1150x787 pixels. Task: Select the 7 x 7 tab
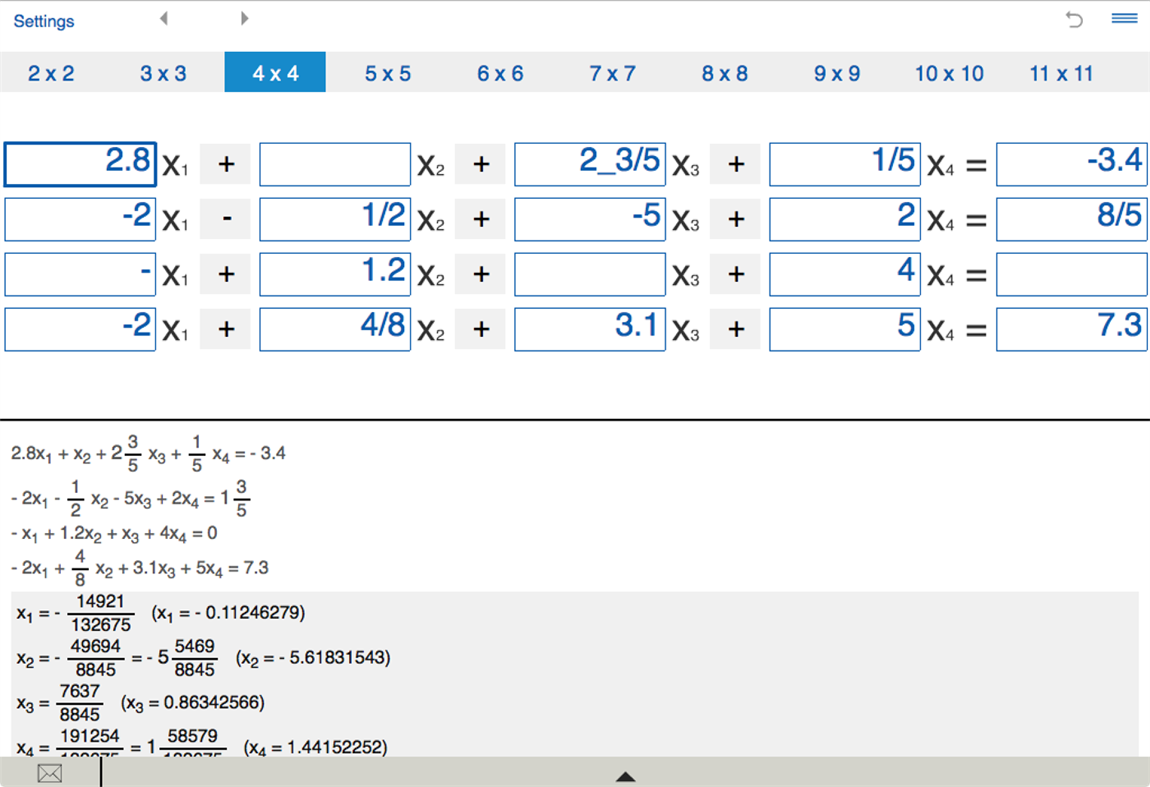(612, 72)
